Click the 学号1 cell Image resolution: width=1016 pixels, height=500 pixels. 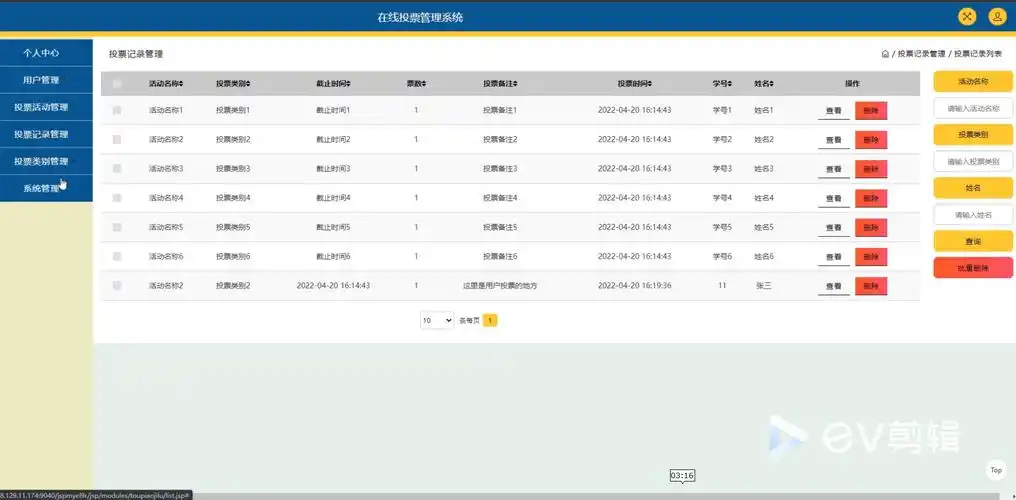pyautogui.click(x=722, y=110)
